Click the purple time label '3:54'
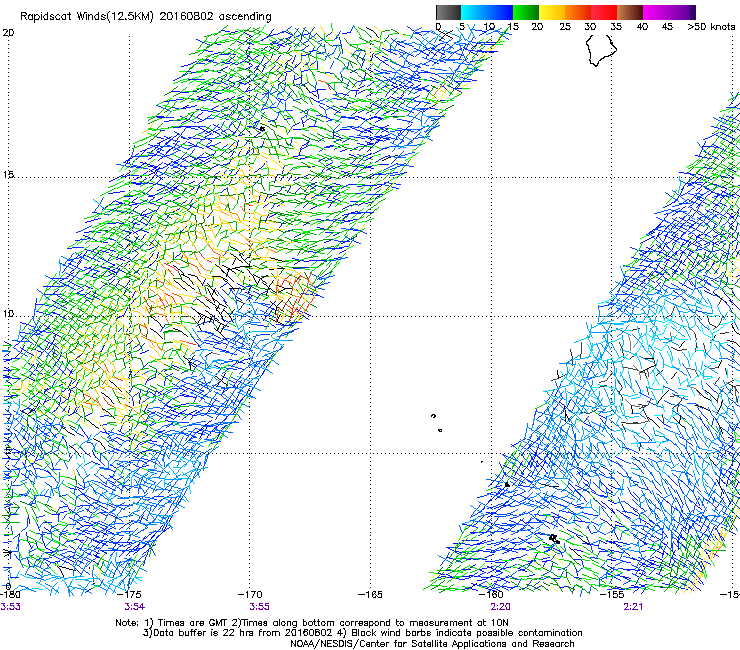This screenshot has height=650, width=740. (x=135, y=607)
